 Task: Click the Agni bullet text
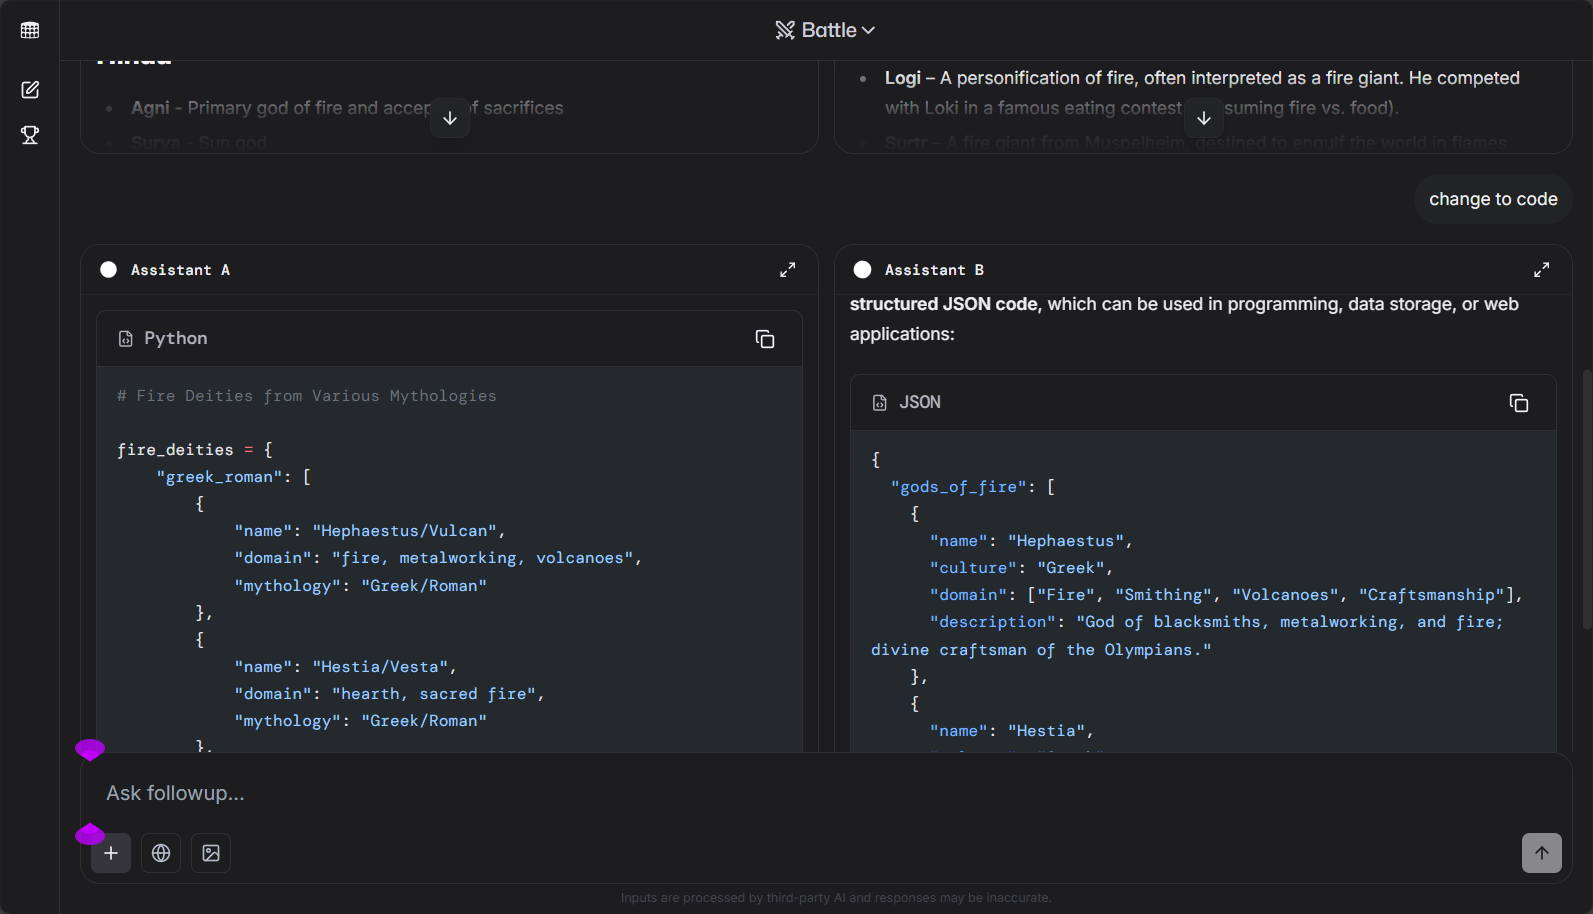pos(347,108)
